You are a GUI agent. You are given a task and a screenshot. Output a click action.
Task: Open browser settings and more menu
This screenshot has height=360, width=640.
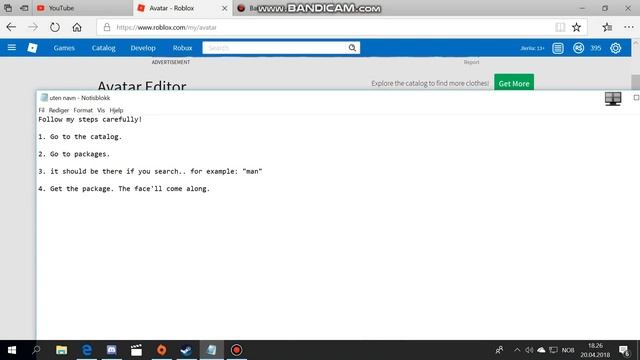click(x=629, y=27)
